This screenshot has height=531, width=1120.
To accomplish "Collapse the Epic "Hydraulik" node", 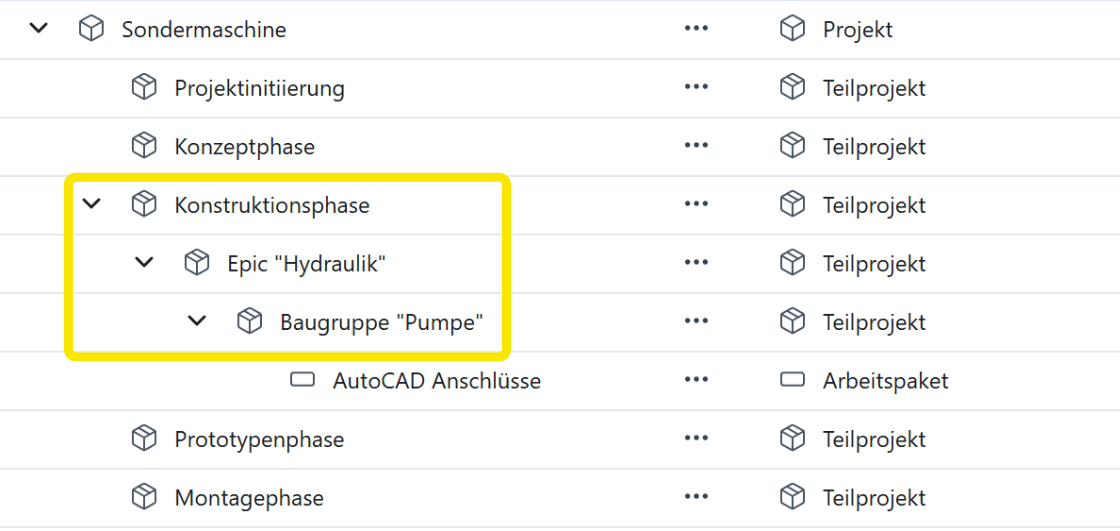I will (x=145, y=263).
